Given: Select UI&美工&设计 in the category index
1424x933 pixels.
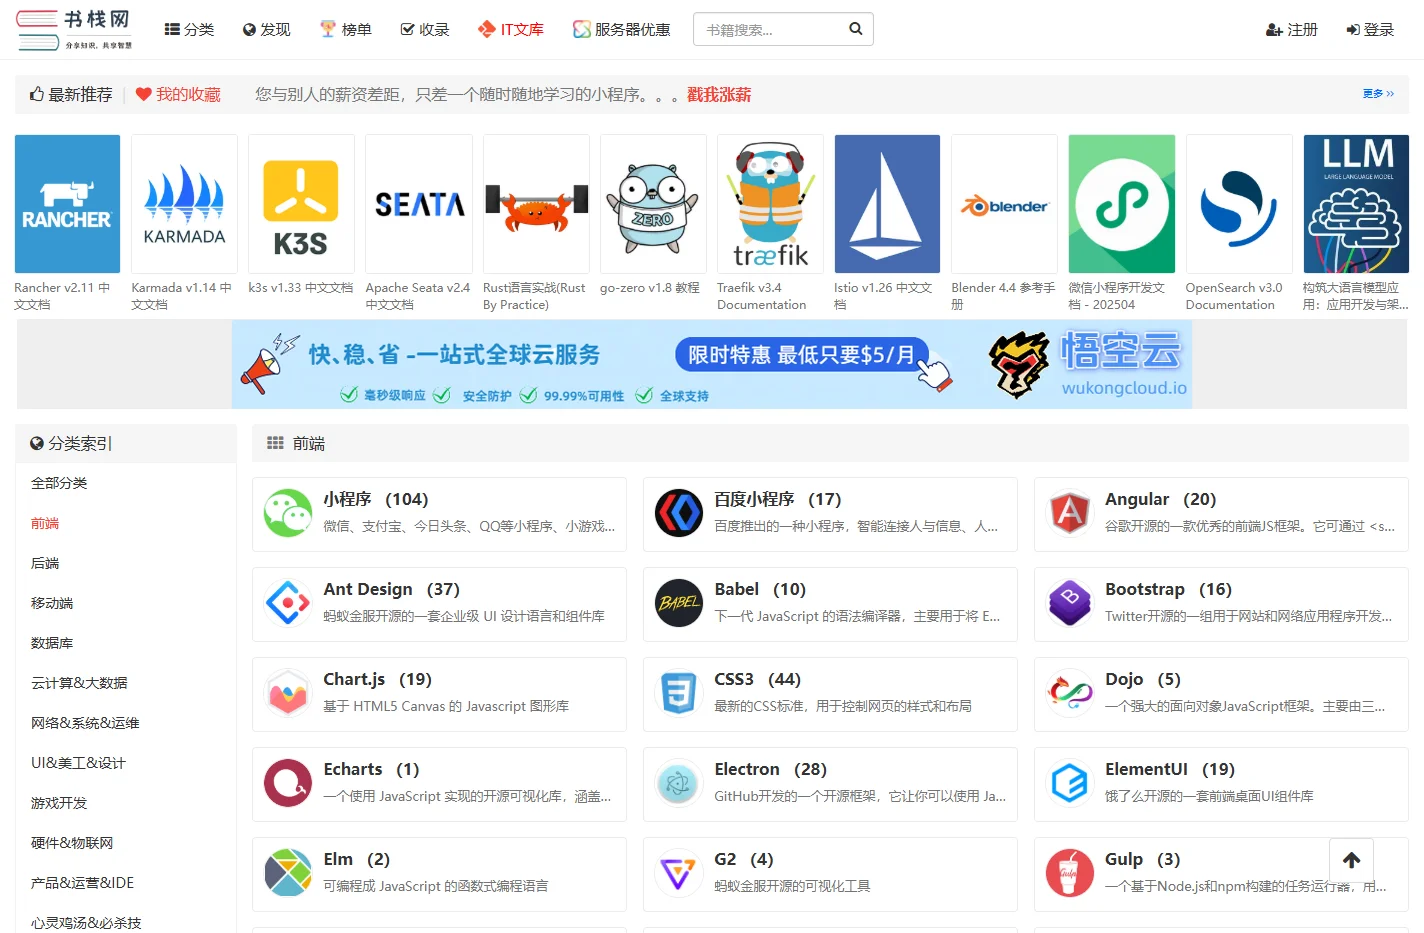Looking at the screenshot, I should click(x=78, y=763).
